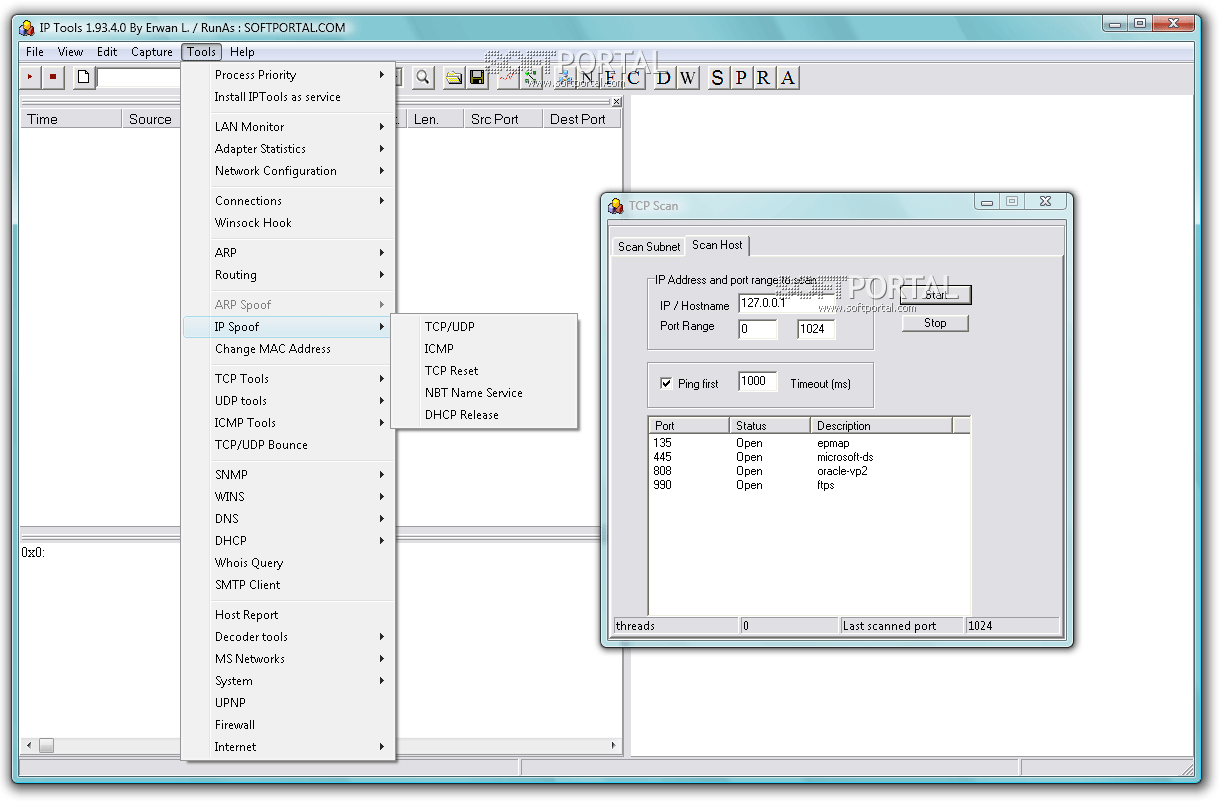The width and height of the screenshot is (1220, 805).
Task: Click the Stop button in TCP Scan
Action: click(x=935, y=323)
